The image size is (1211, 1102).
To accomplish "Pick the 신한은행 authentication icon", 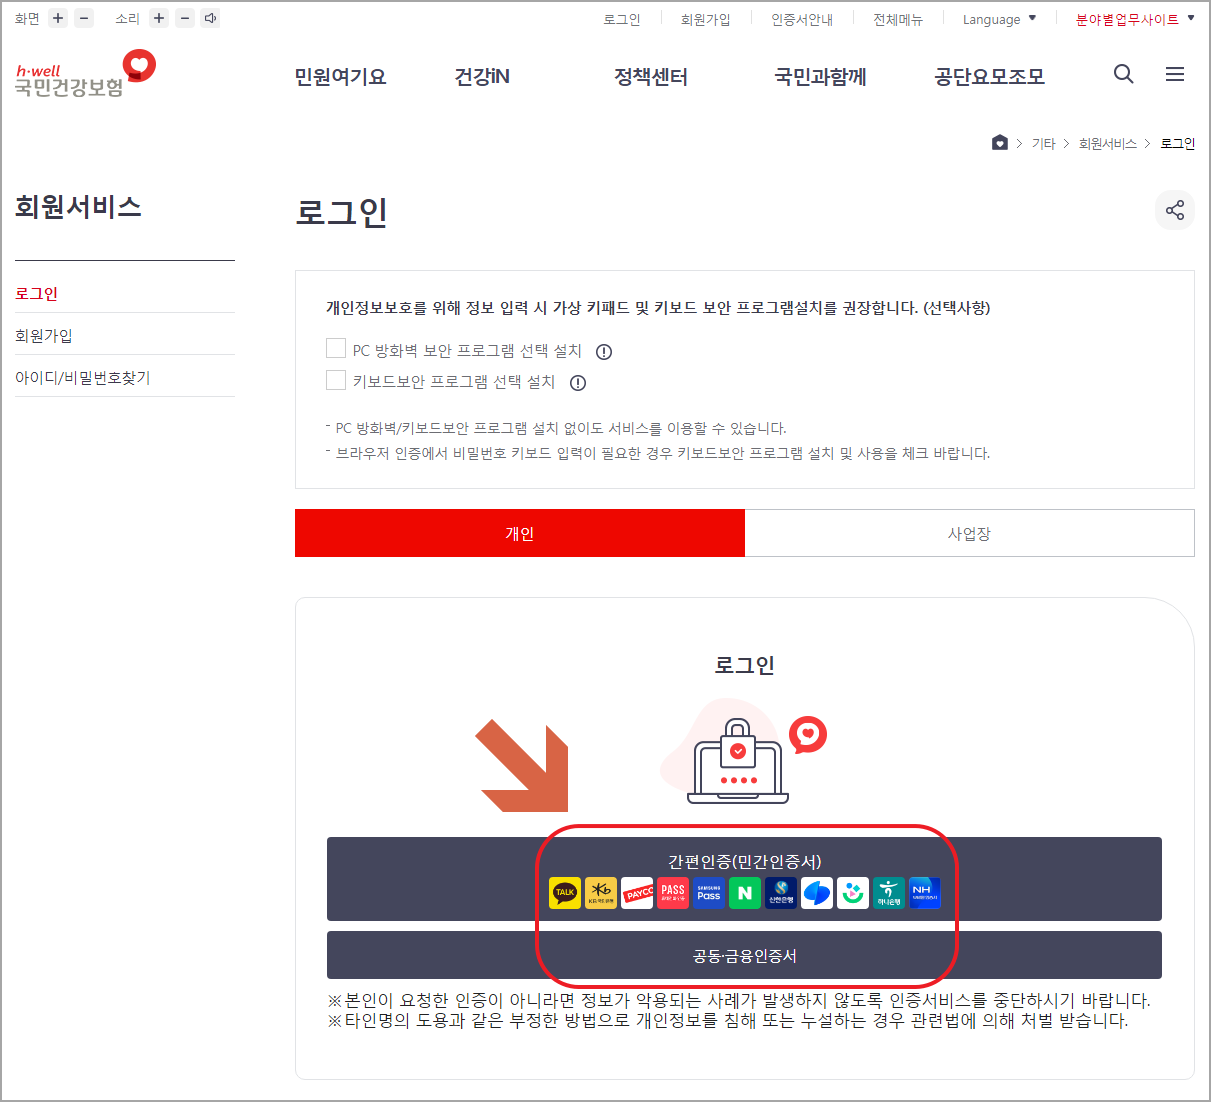I will (x=780, y=893).
